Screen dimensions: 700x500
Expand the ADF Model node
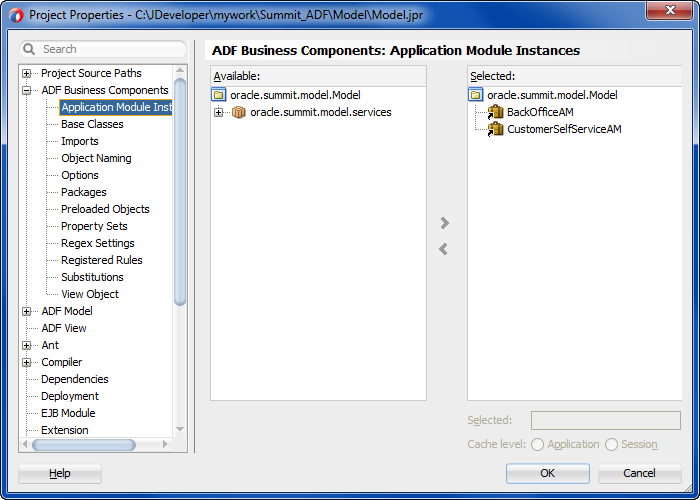[26, 311]
